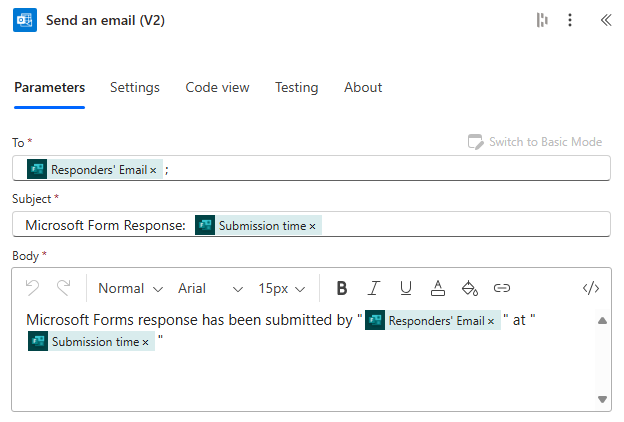
Task: Open the highlight fill color tool
Action: pyautogui.click(x=469, y=289)
